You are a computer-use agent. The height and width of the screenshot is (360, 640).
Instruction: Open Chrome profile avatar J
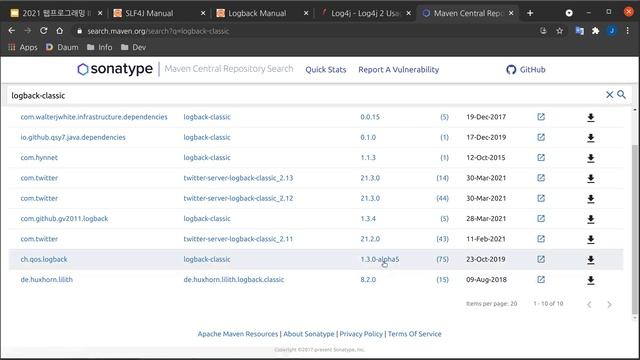[x=611, y=31]
